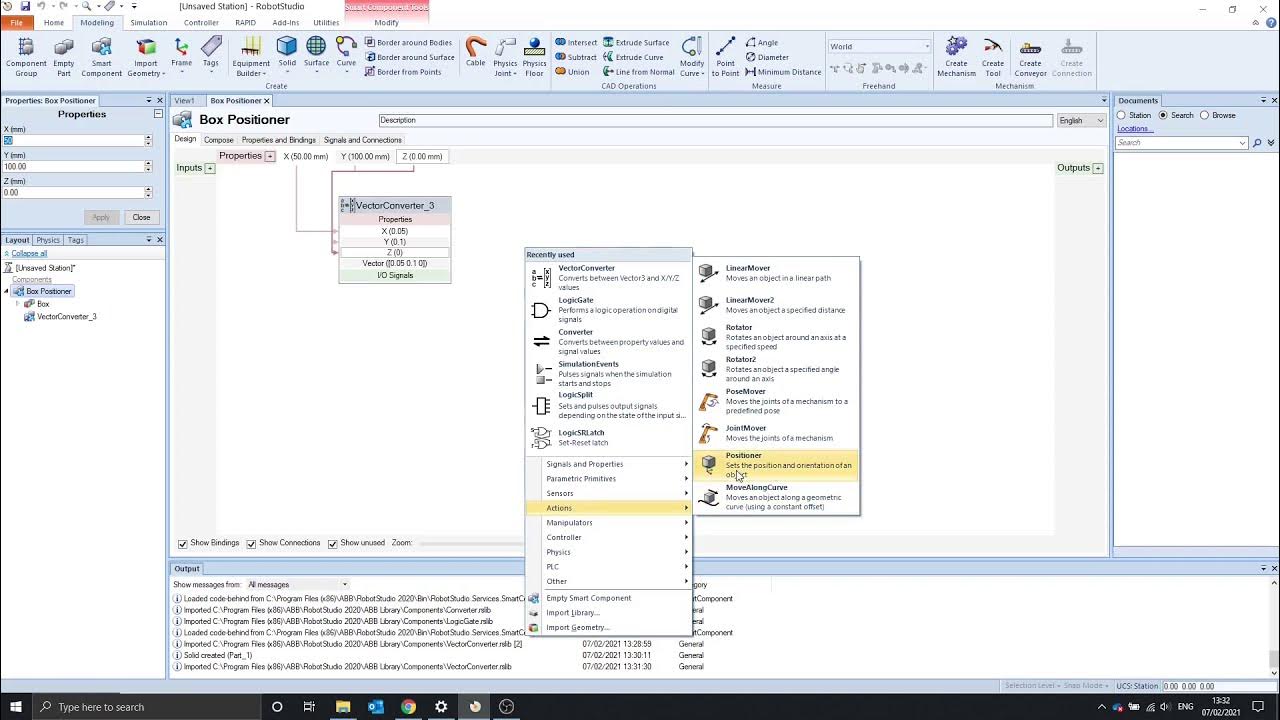Image resolution: width=1280 pixels, height=720 pixels.
Task: Add new output with plus button
Action: [x=1098, y=168]
